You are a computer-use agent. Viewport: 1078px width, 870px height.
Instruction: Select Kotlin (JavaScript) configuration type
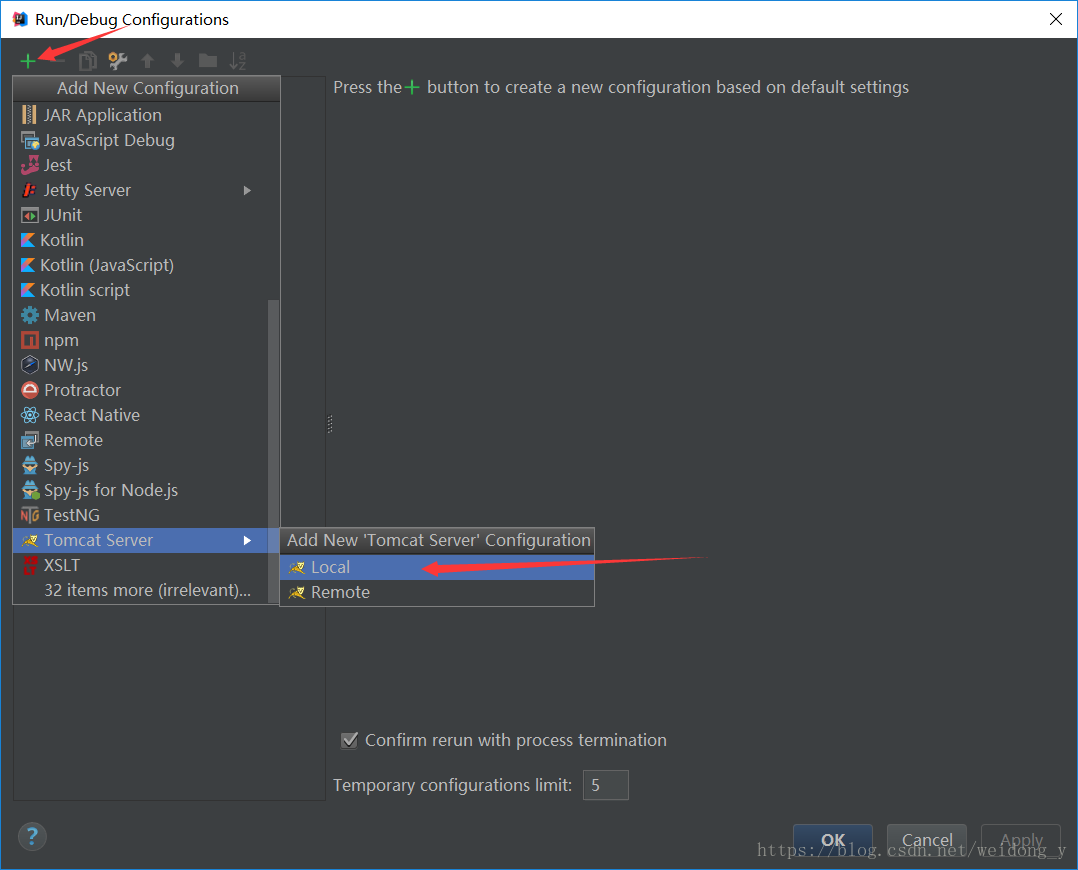pos(140,265)
